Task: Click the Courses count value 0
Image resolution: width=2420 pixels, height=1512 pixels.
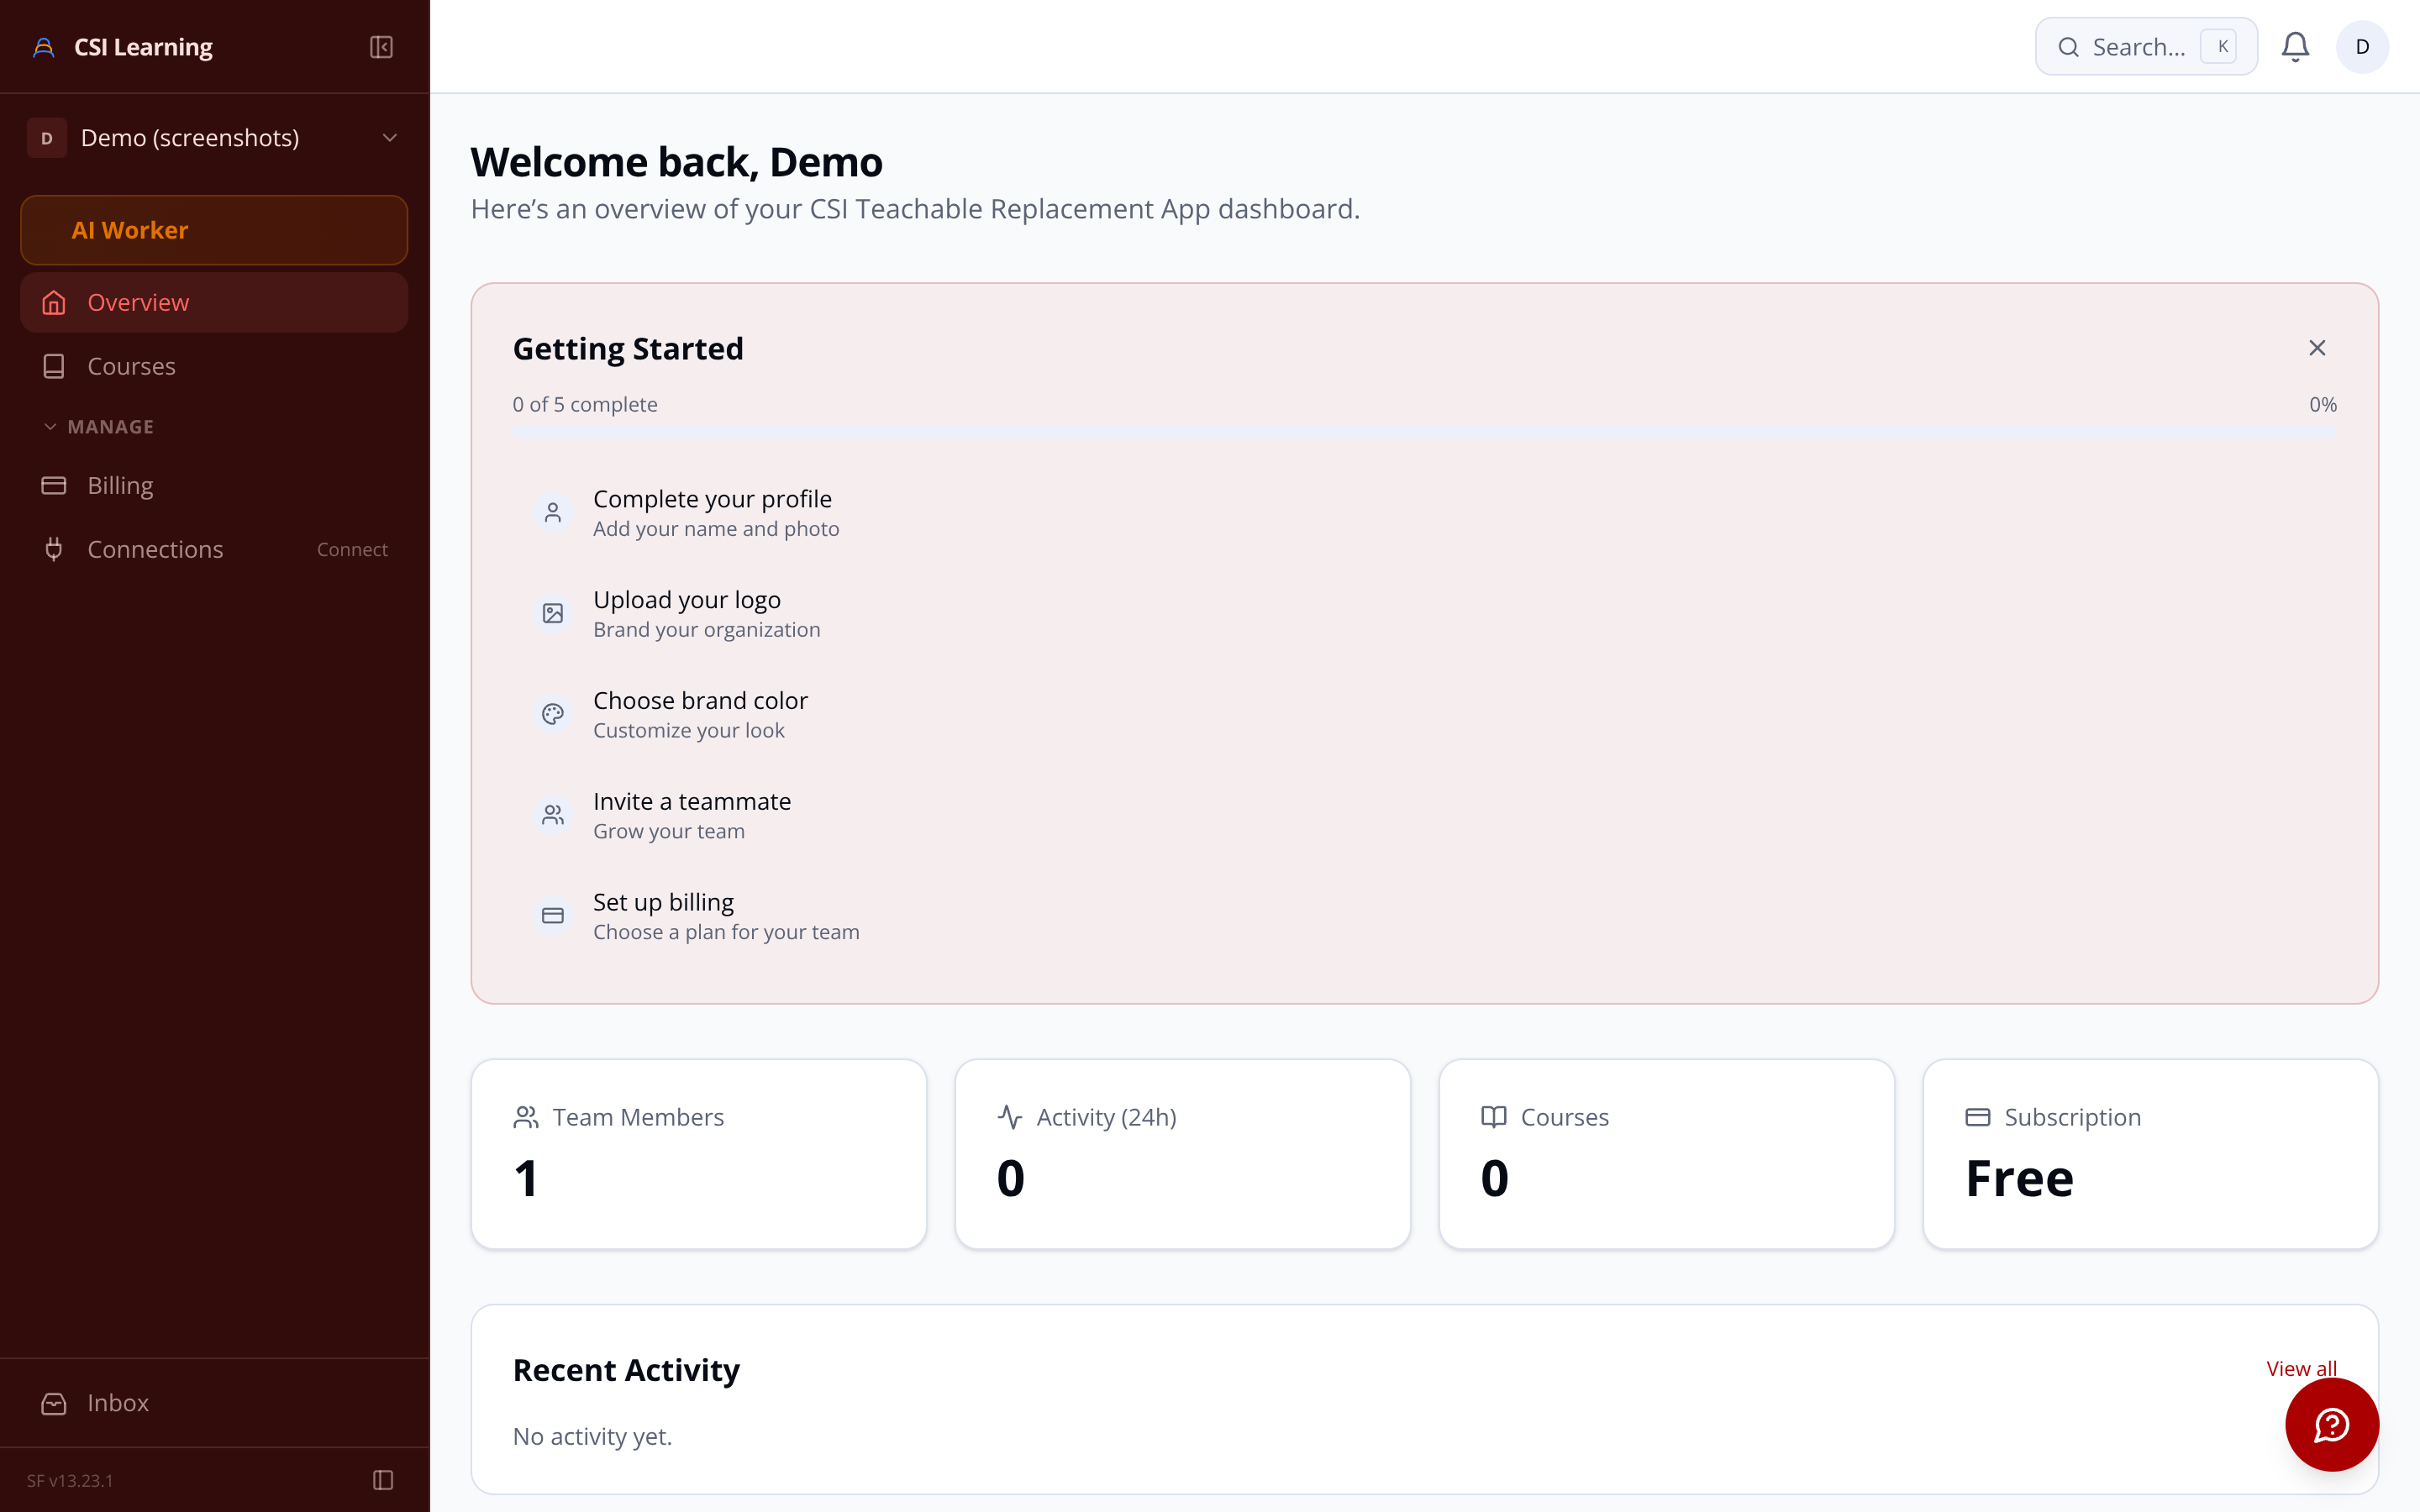Action: point(1495,1178)
